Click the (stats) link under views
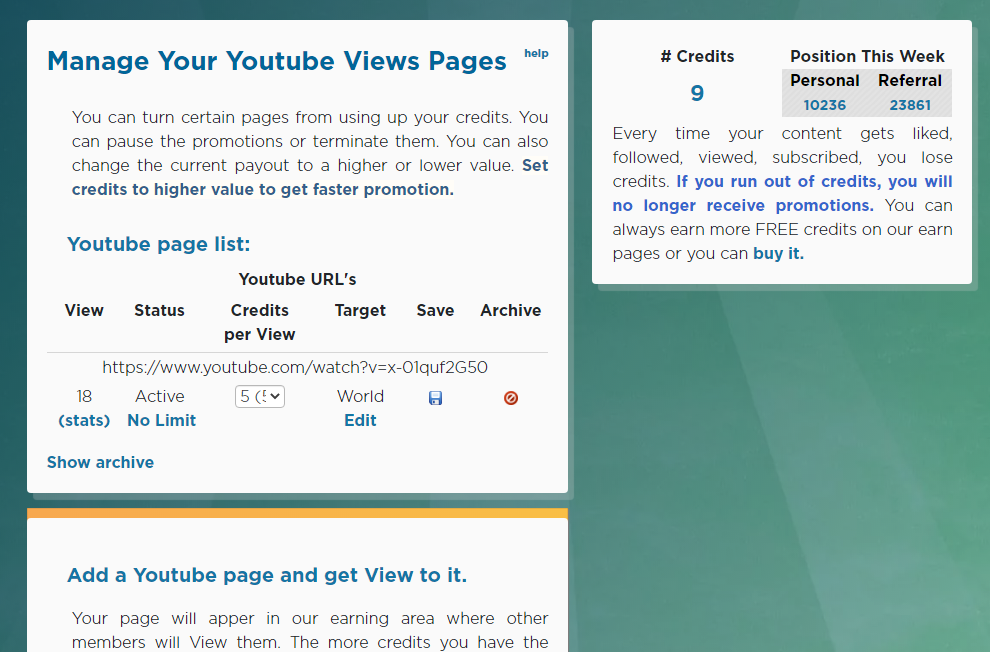990x652 pixels. pyautogui.click(x=84, y=421)
